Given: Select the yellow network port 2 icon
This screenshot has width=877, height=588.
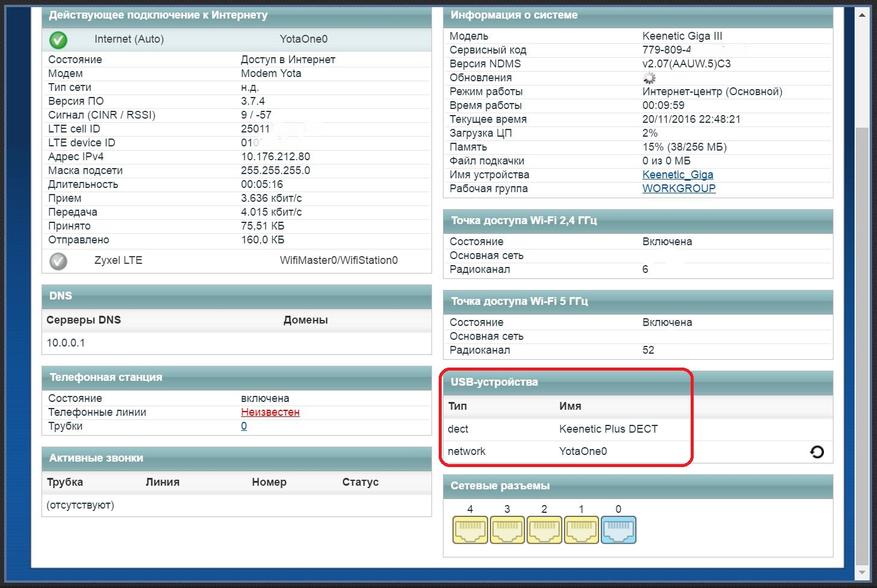Looking at the screenshot, I should click(x=544, y=529).
